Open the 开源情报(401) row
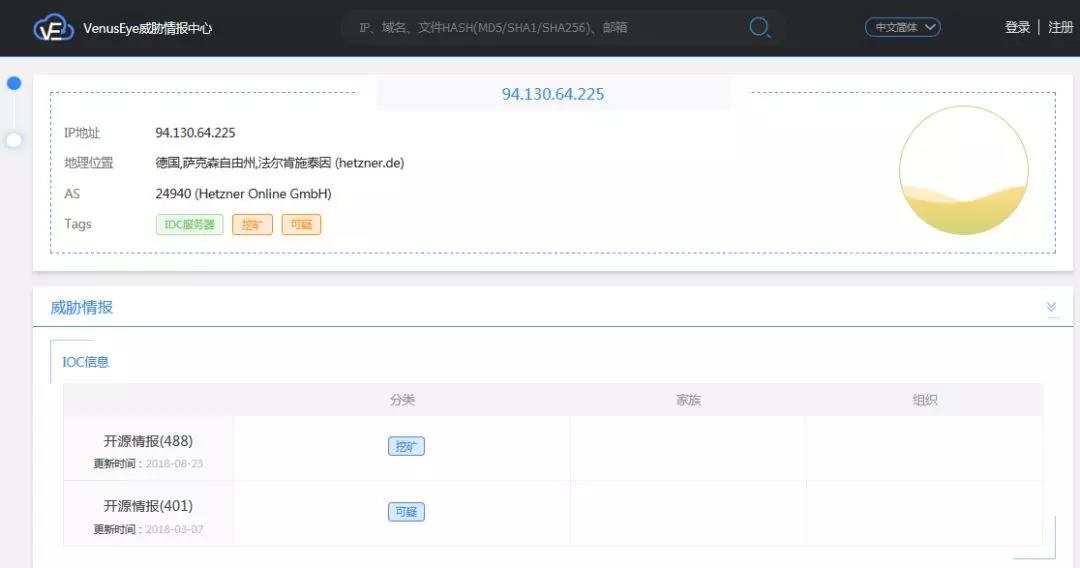Viewport: 1080px width, 568px height. point(148,506)
